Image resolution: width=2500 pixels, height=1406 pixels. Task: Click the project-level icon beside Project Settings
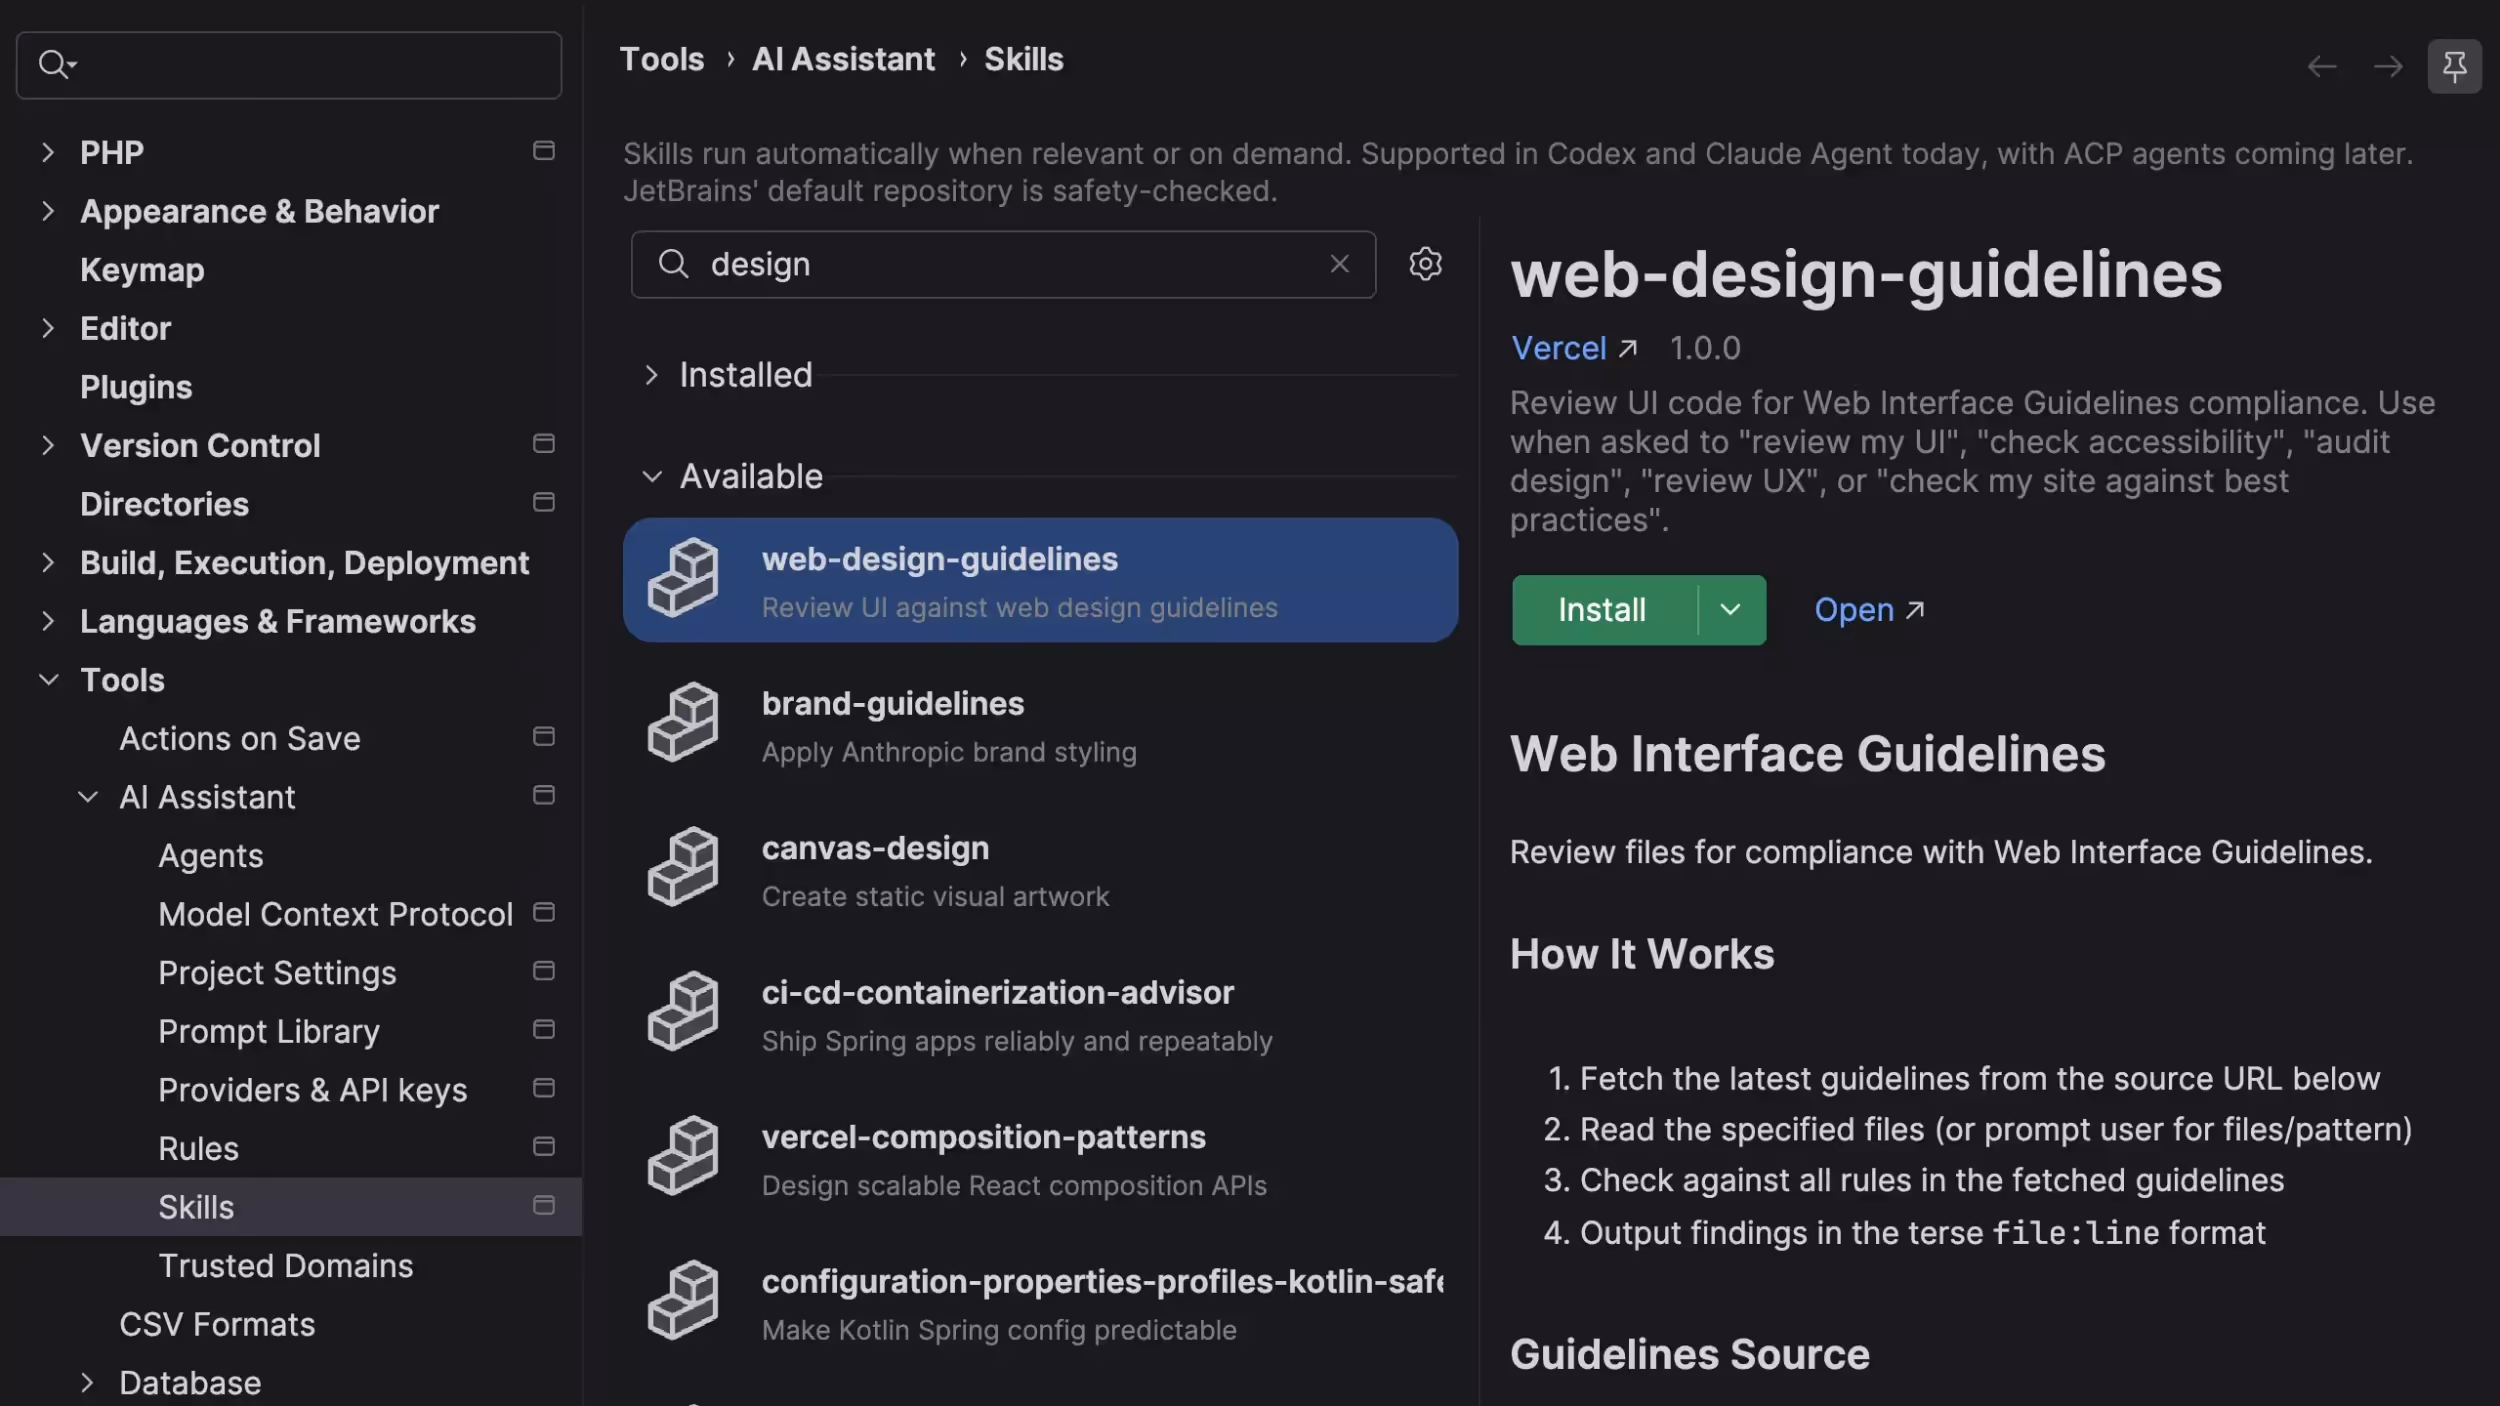[x=544, y=971]
